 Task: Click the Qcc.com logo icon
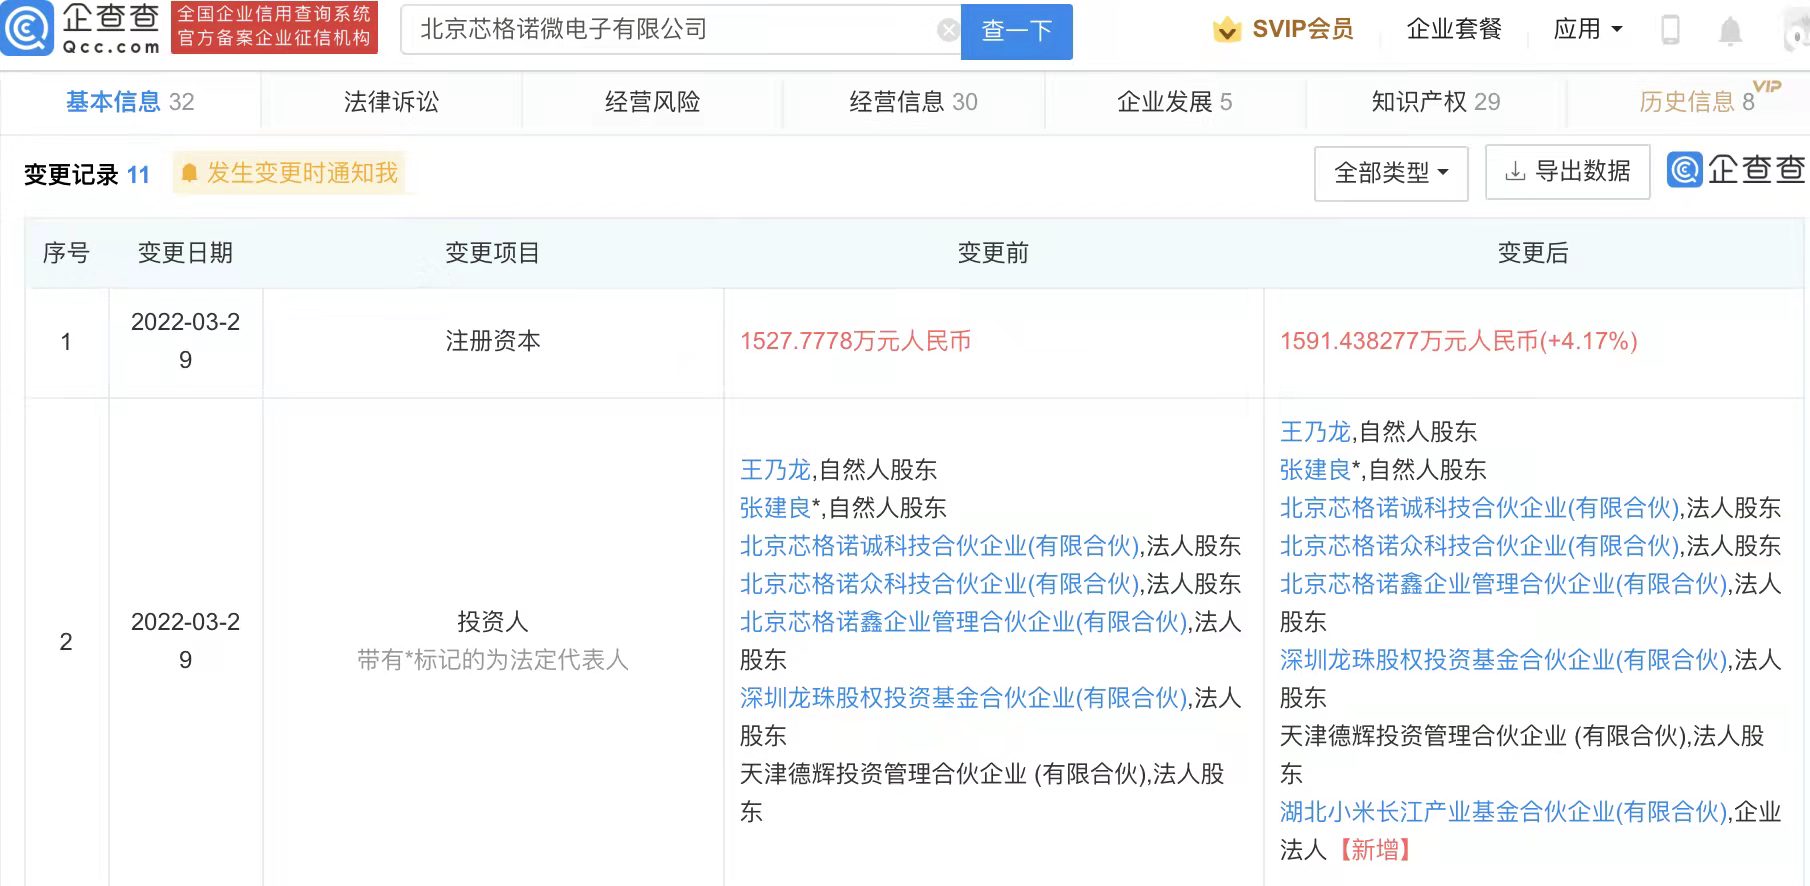27,28
